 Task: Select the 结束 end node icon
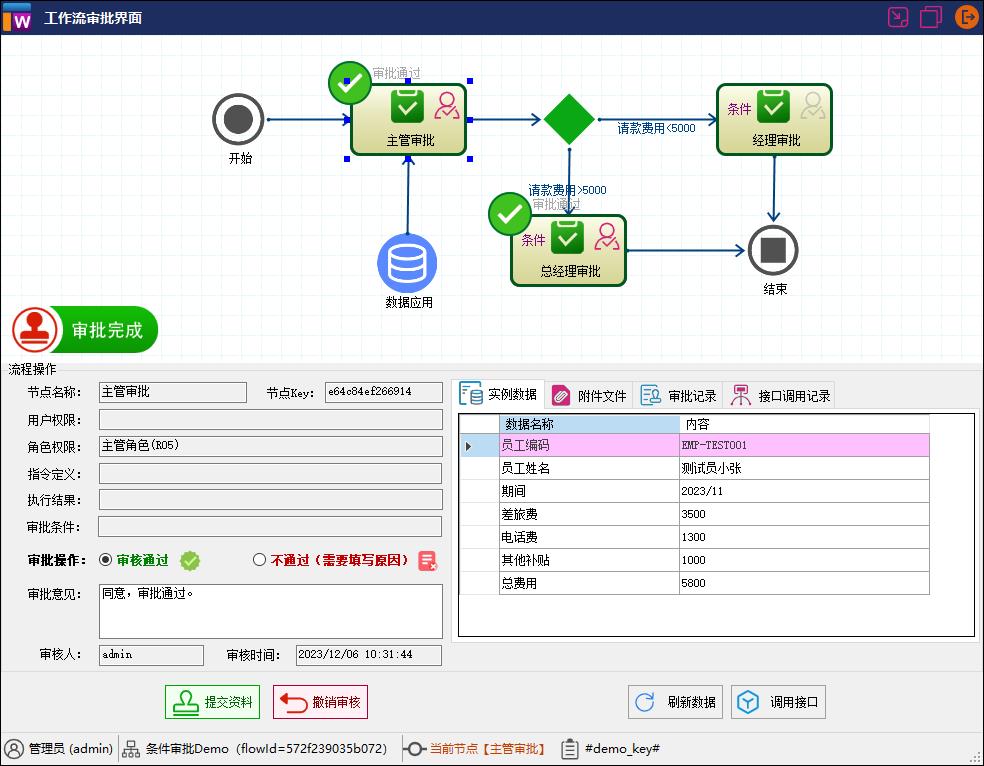(x=773, y=250)
